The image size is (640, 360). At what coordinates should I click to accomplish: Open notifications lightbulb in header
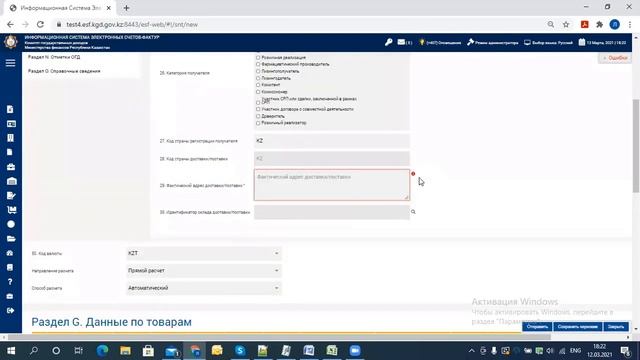(x=422, y=42)
